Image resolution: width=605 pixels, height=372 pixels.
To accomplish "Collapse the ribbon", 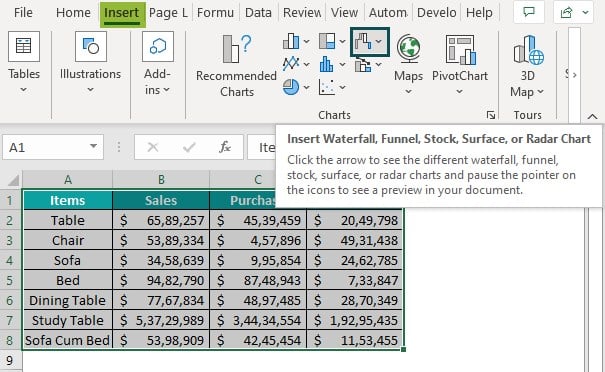I will click(592, 116).
